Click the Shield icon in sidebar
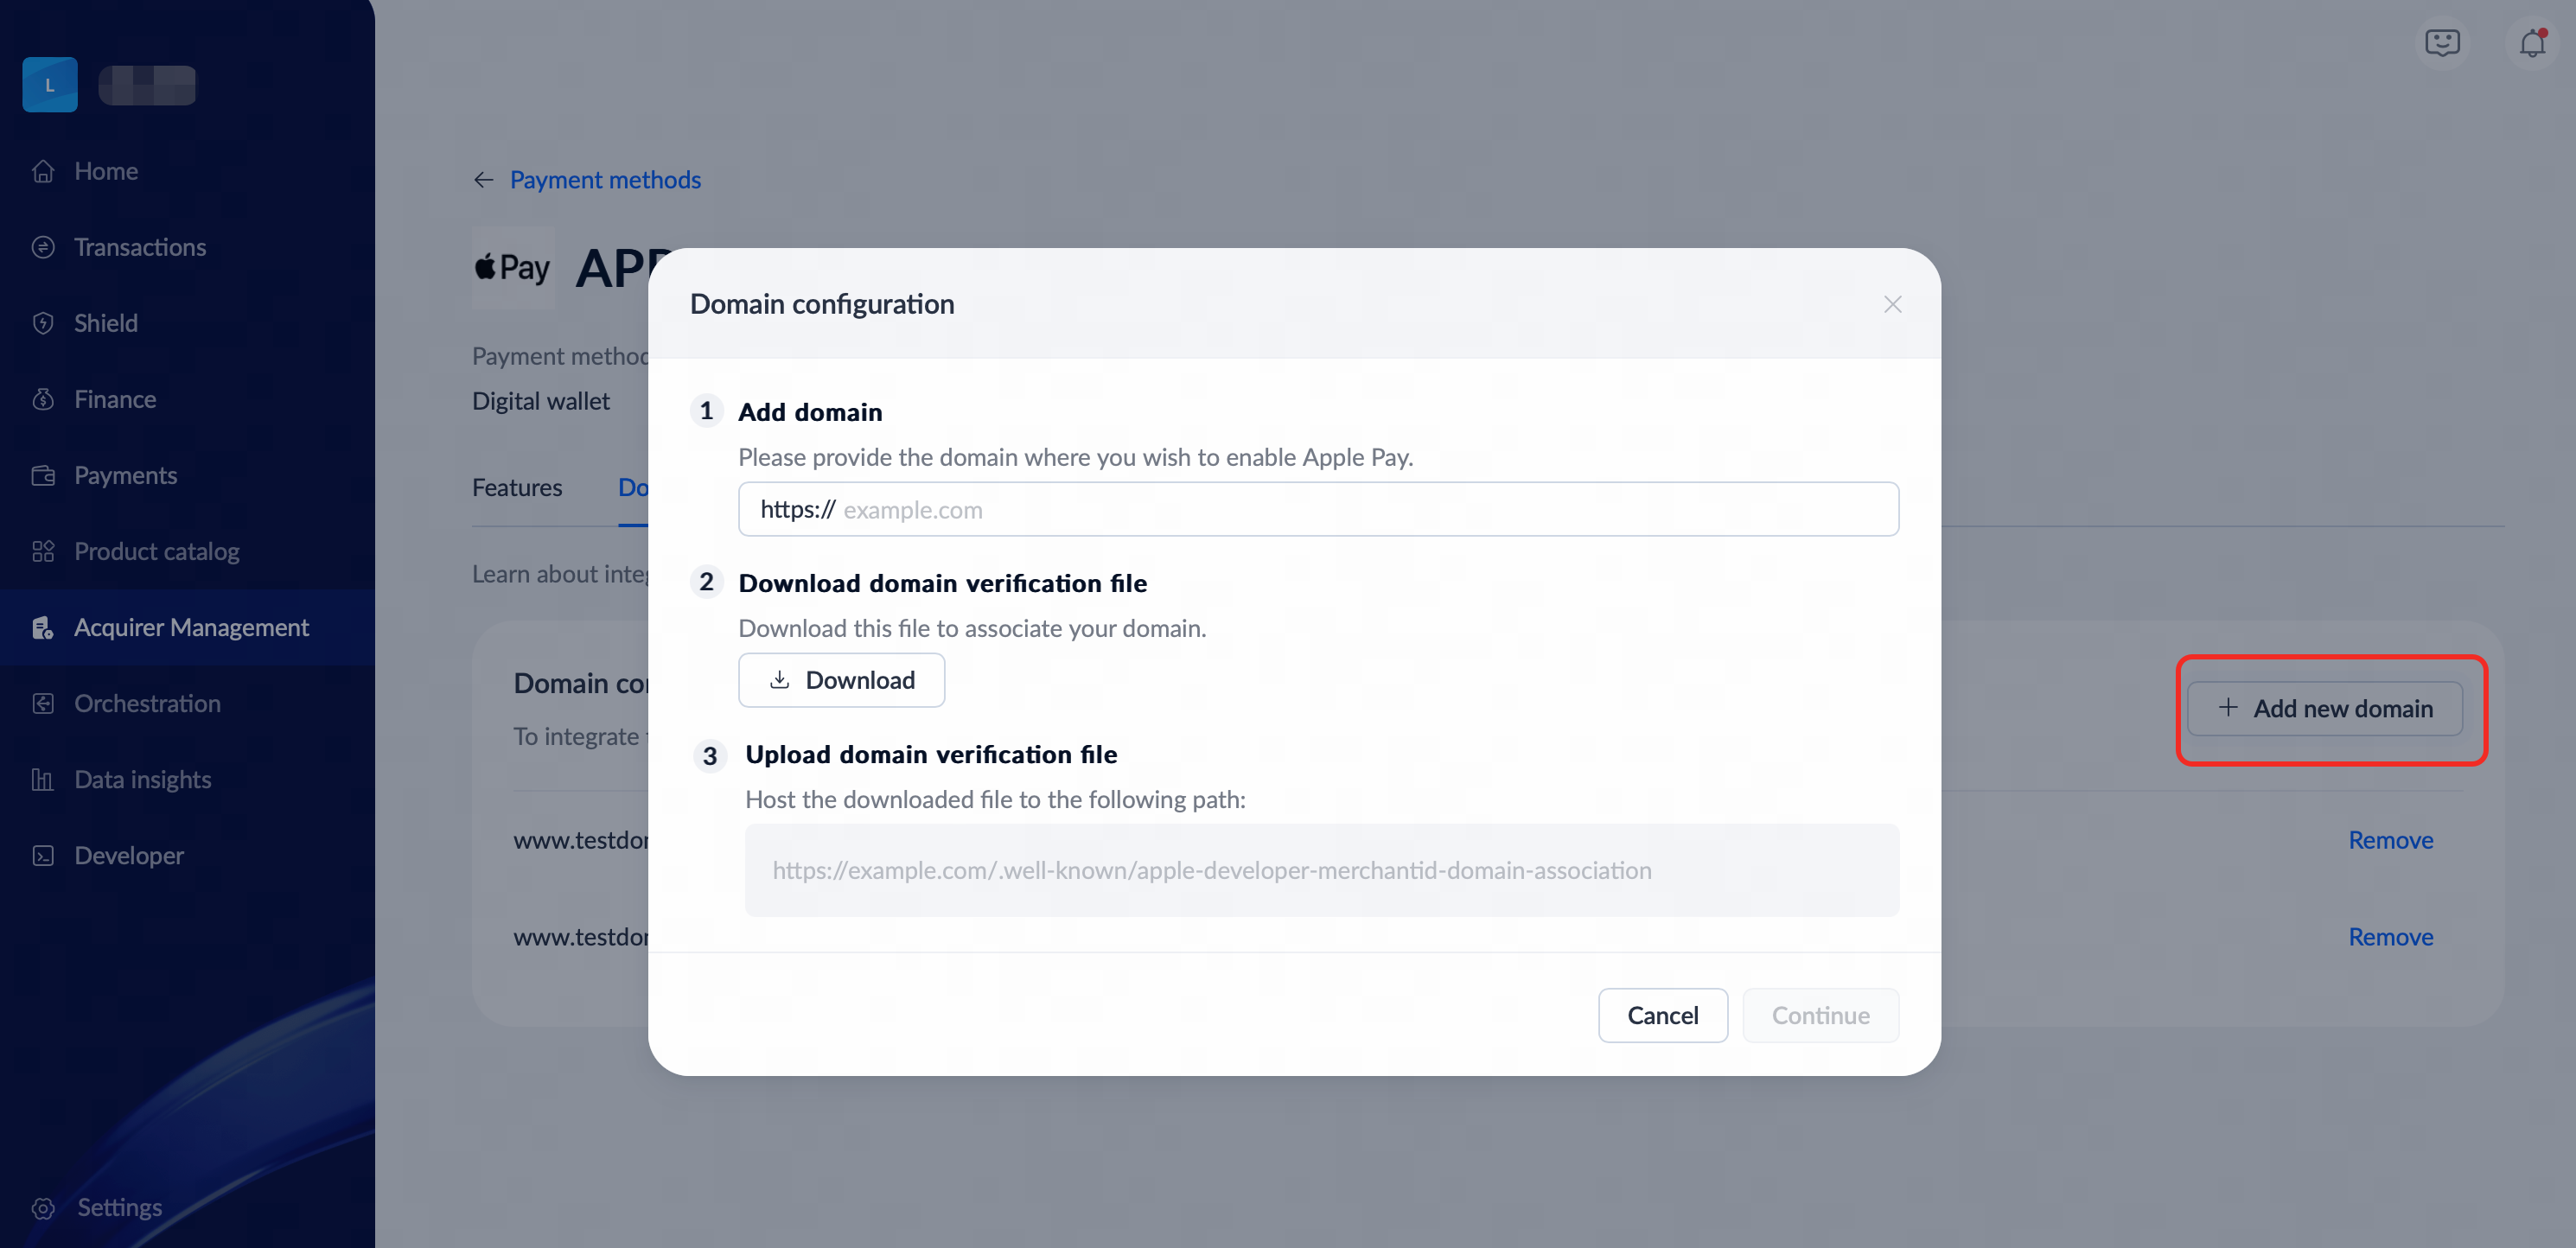The image size is (2576, 1248). click(x=43, y=323)
